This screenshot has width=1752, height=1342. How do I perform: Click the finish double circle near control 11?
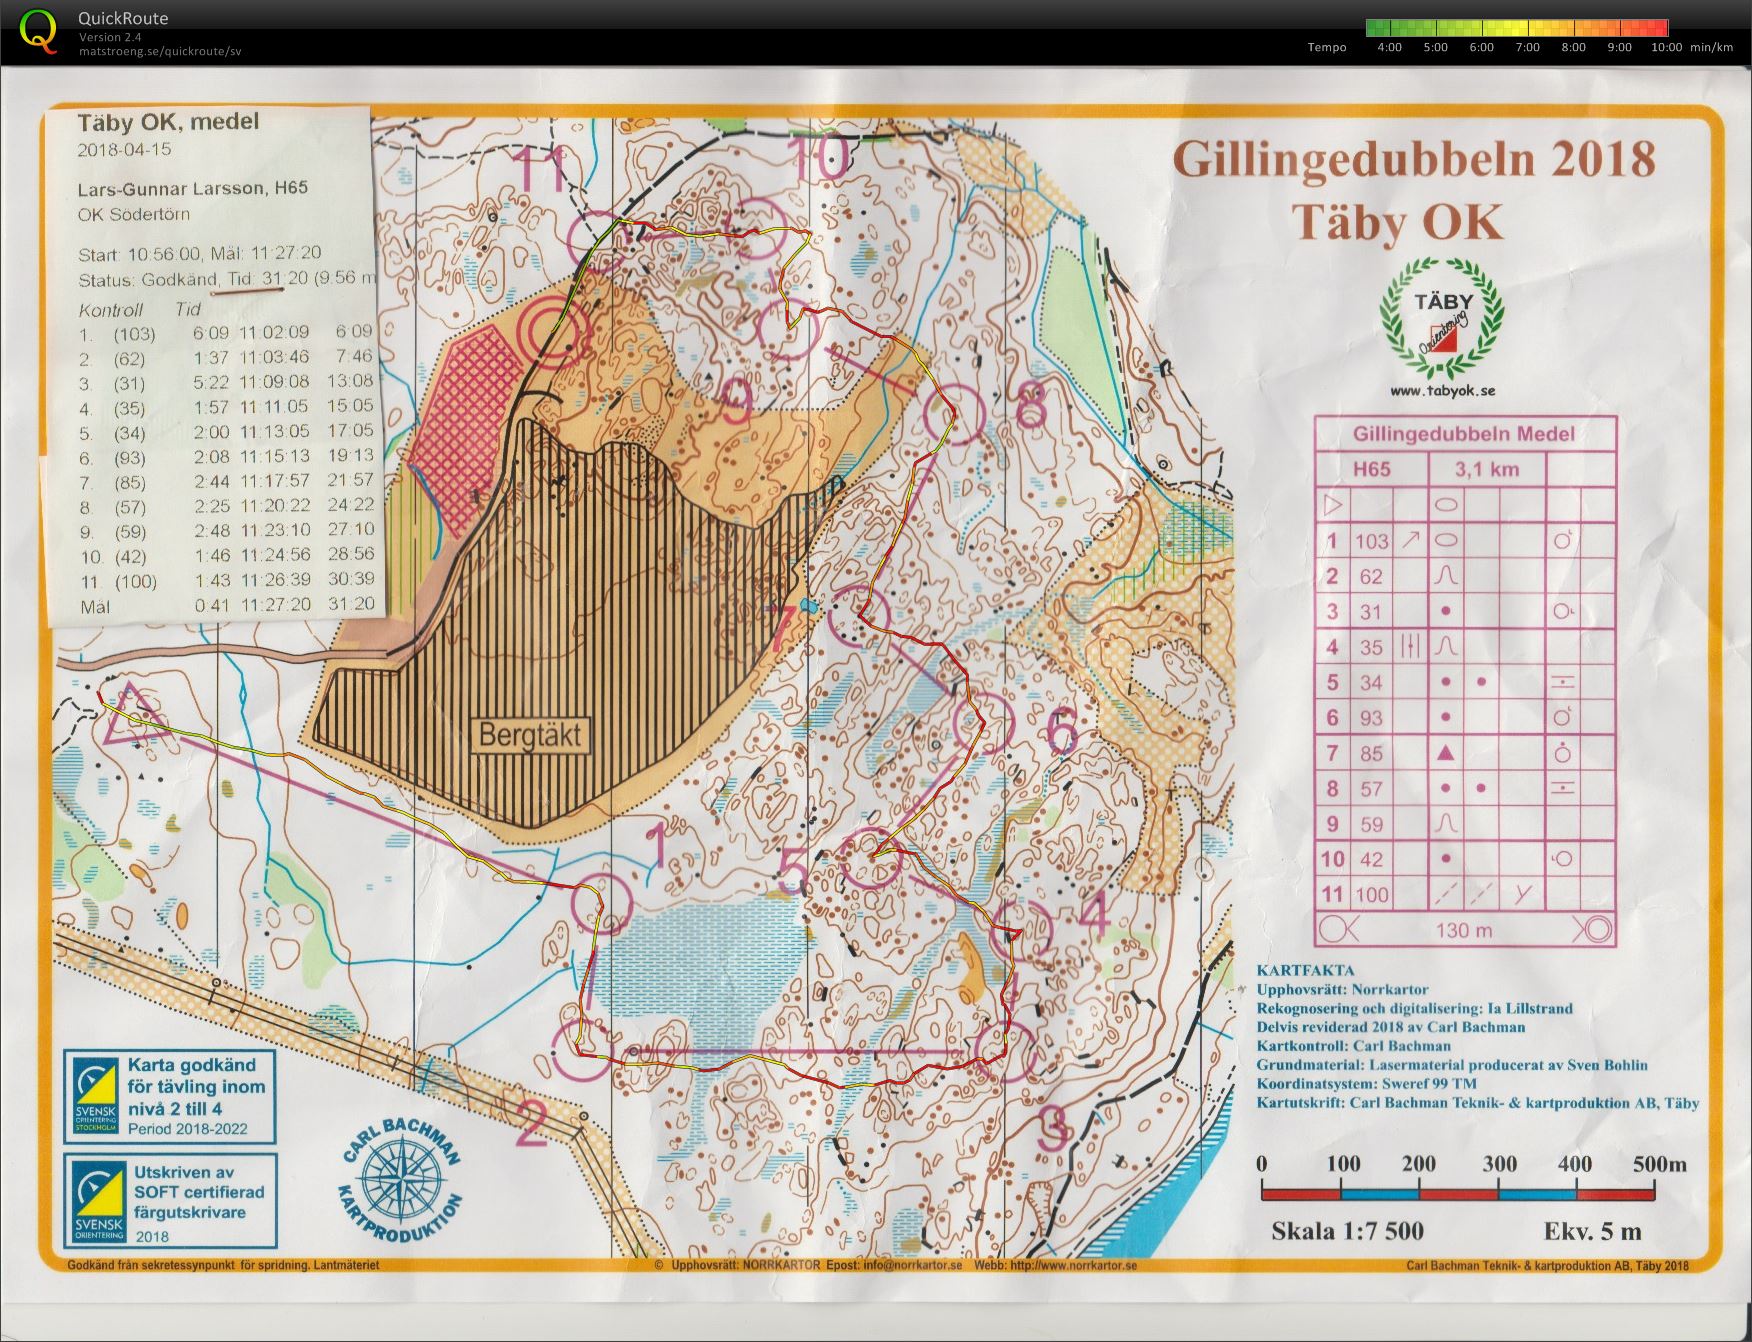point(548,328)
